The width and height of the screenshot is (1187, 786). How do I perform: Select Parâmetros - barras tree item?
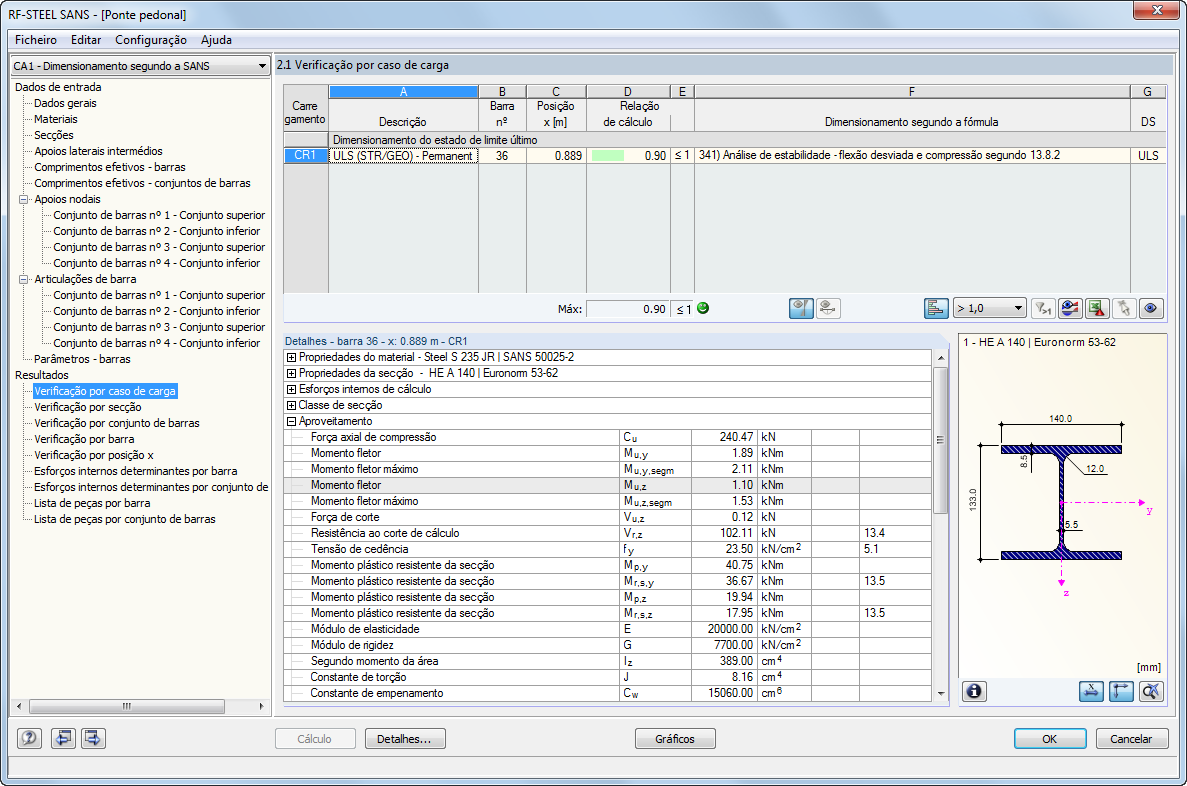[x=82, y=360]
